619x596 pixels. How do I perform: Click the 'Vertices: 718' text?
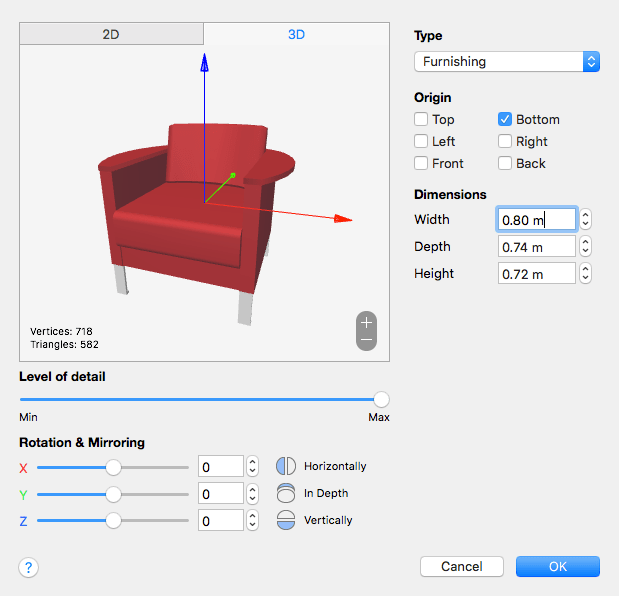(x=61, y=331)
